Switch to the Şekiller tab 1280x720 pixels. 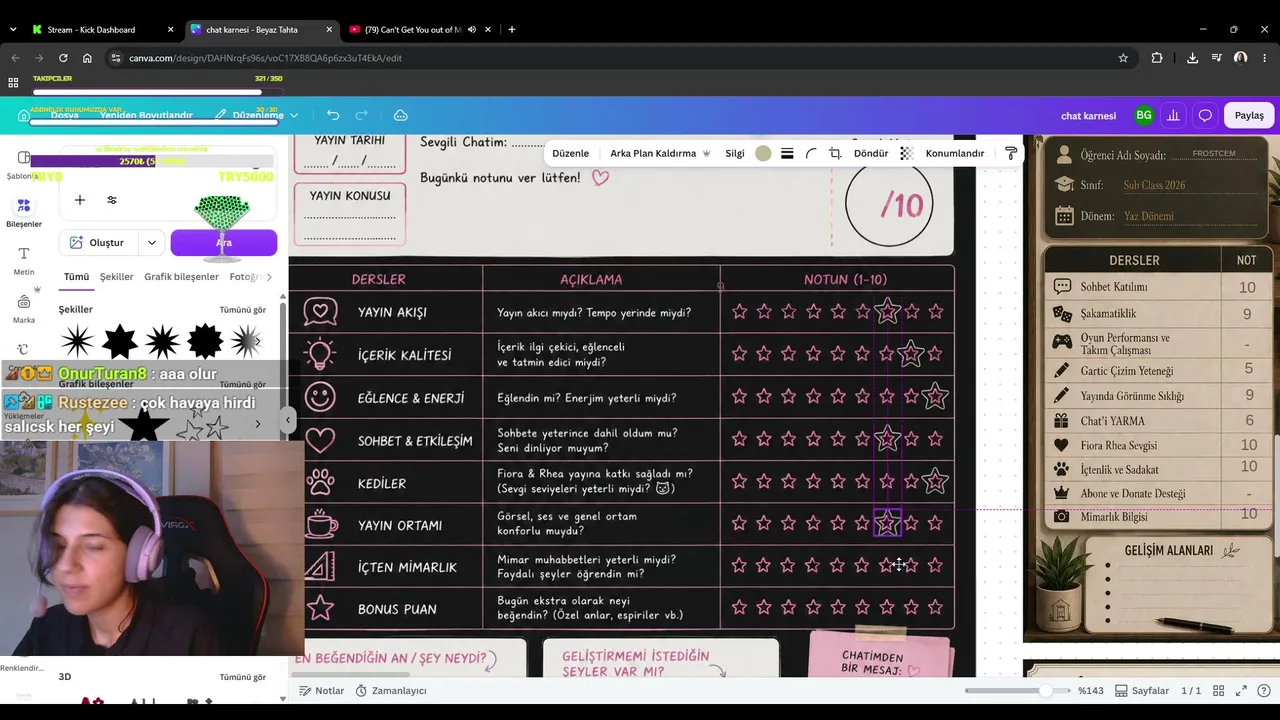[x=116, y=277]
